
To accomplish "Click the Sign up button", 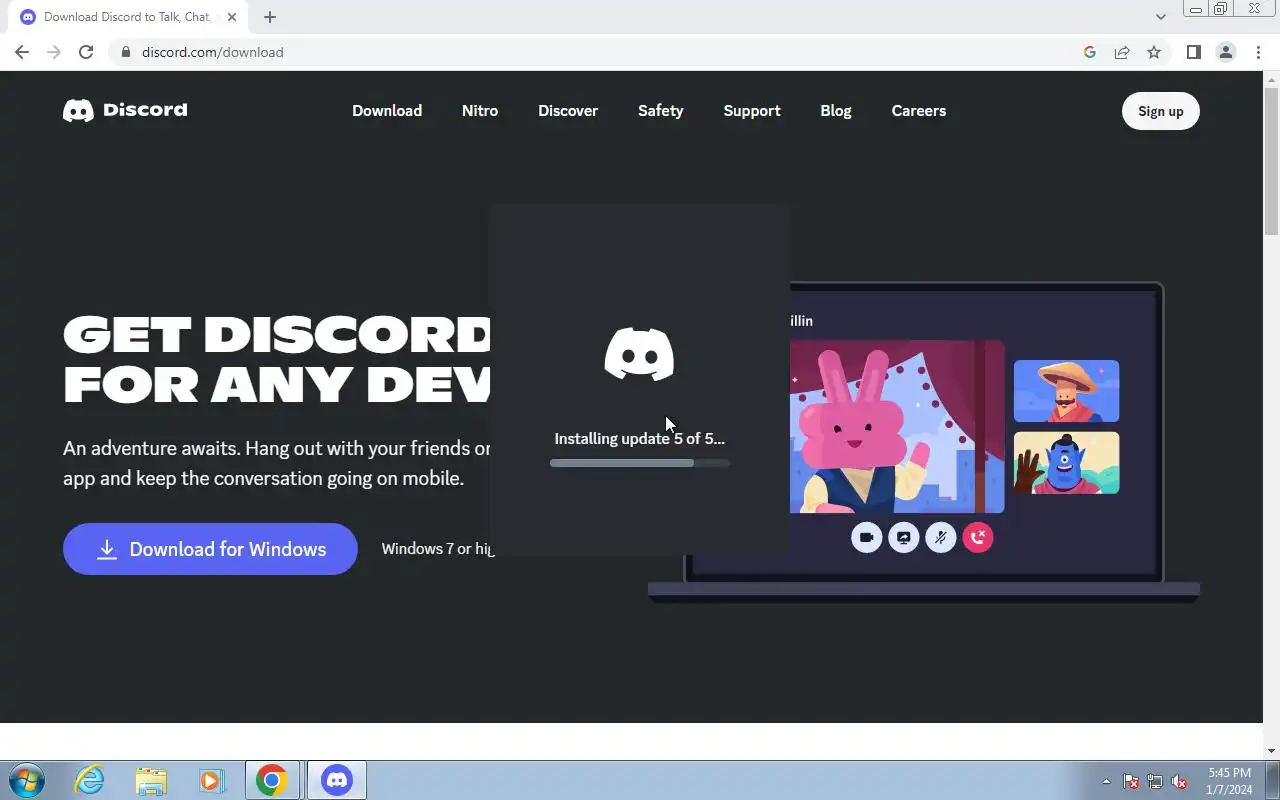I will coord(1160,111).
